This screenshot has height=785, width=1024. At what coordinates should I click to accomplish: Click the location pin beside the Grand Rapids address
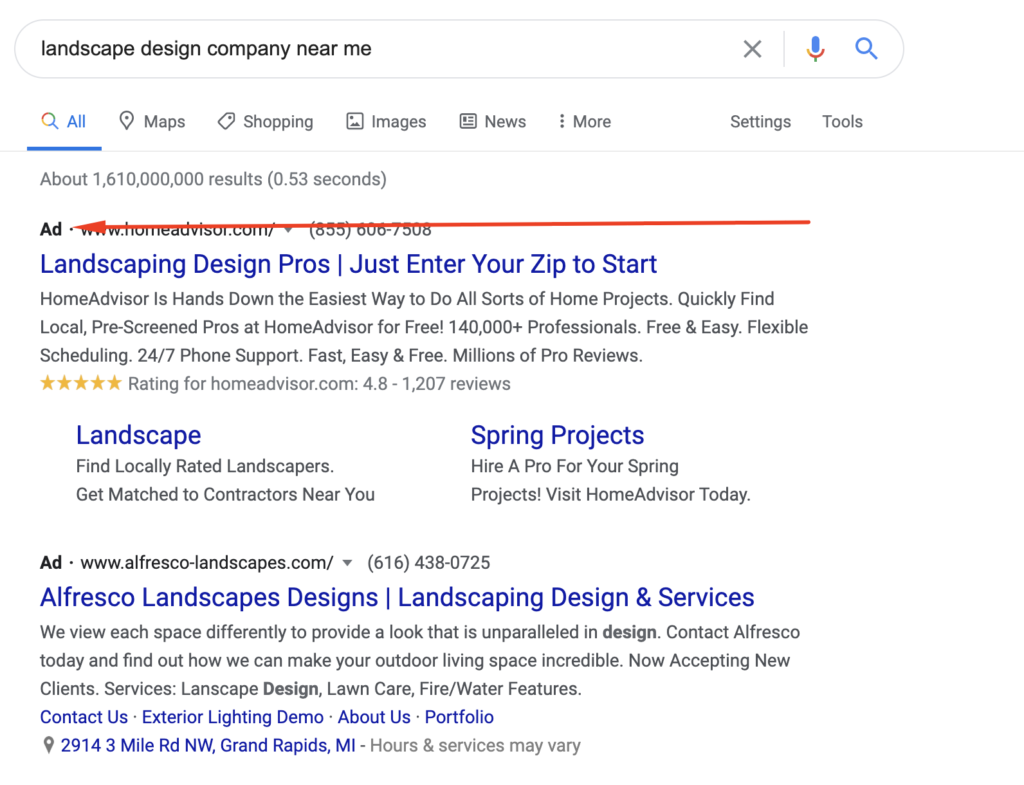point(47,745)
